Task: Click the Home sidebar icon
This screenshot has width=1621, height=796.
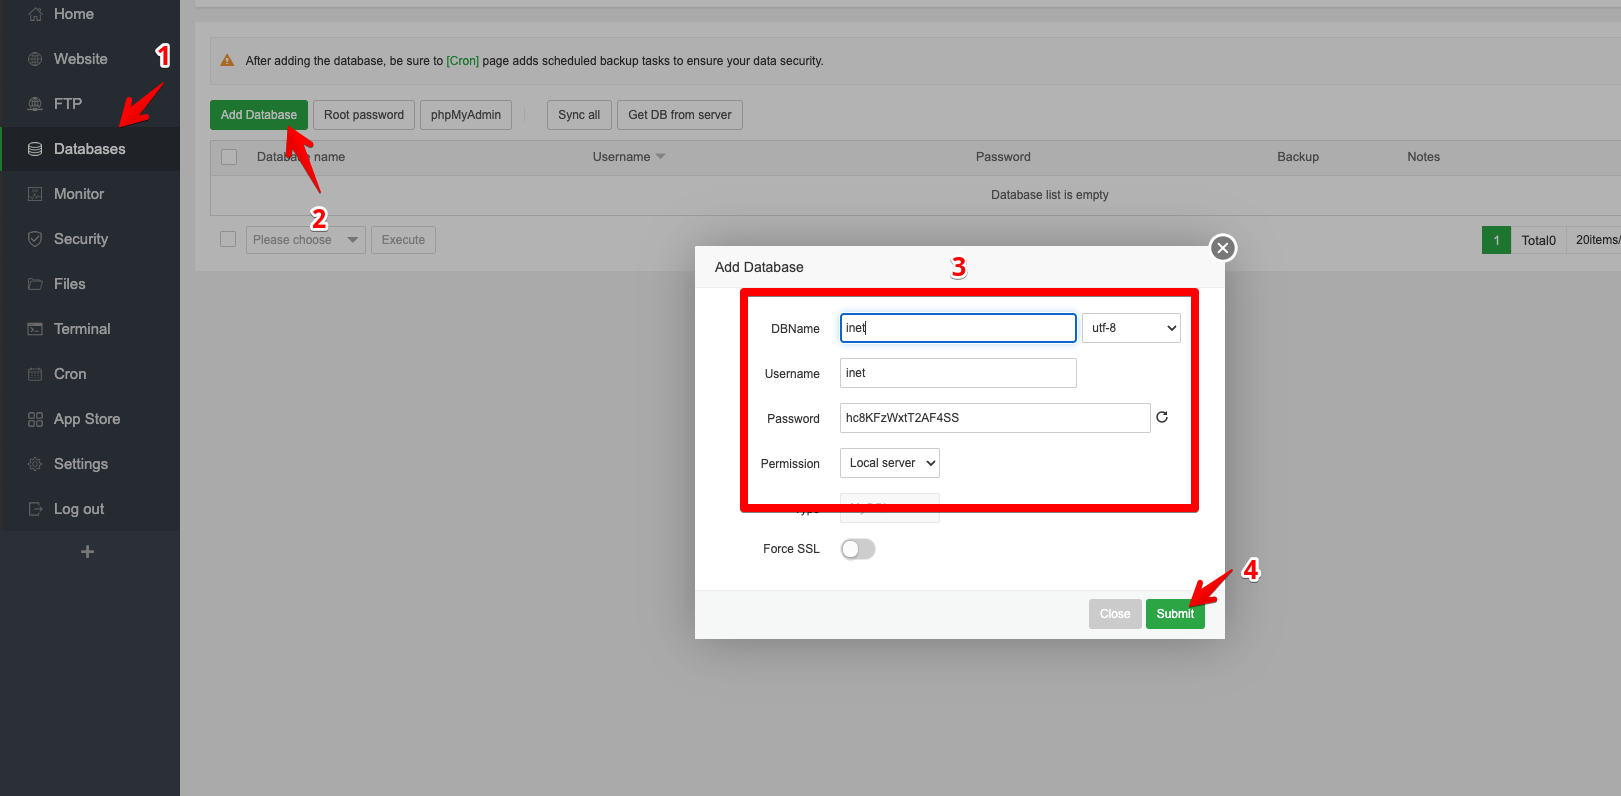Action: [x=35, y=14]
